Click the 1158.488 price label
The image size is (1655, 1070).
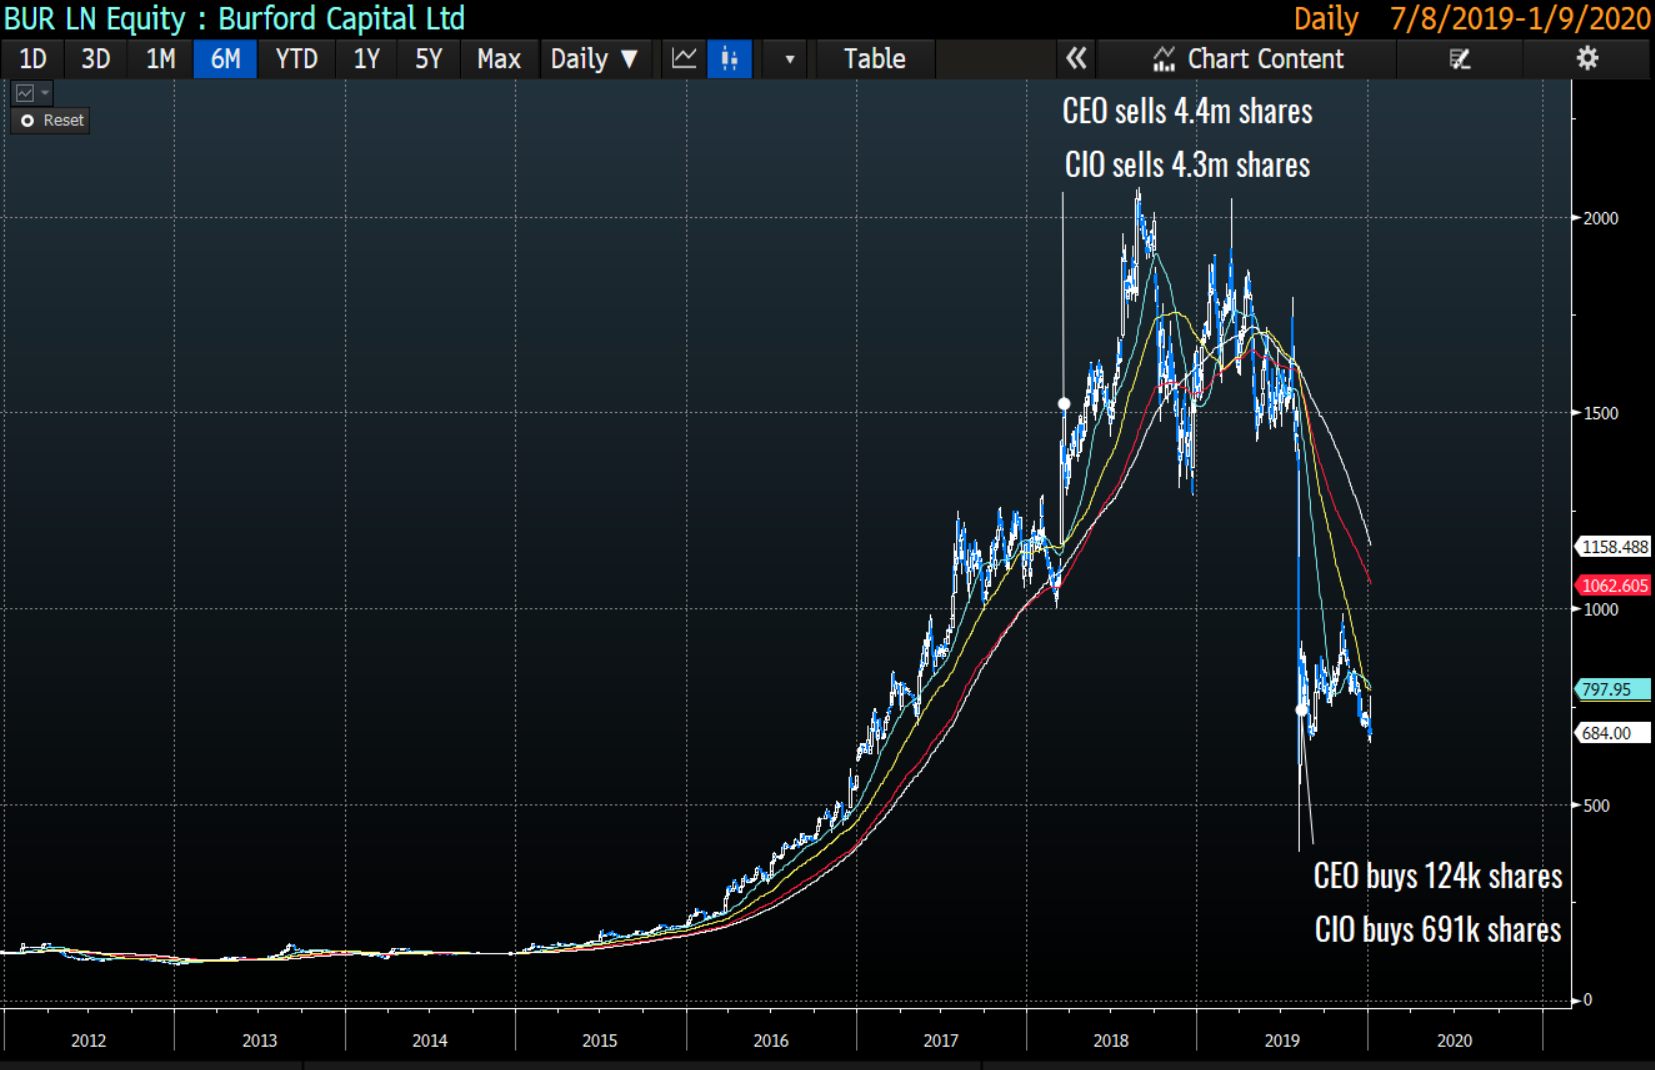[x=1614, y=547]
